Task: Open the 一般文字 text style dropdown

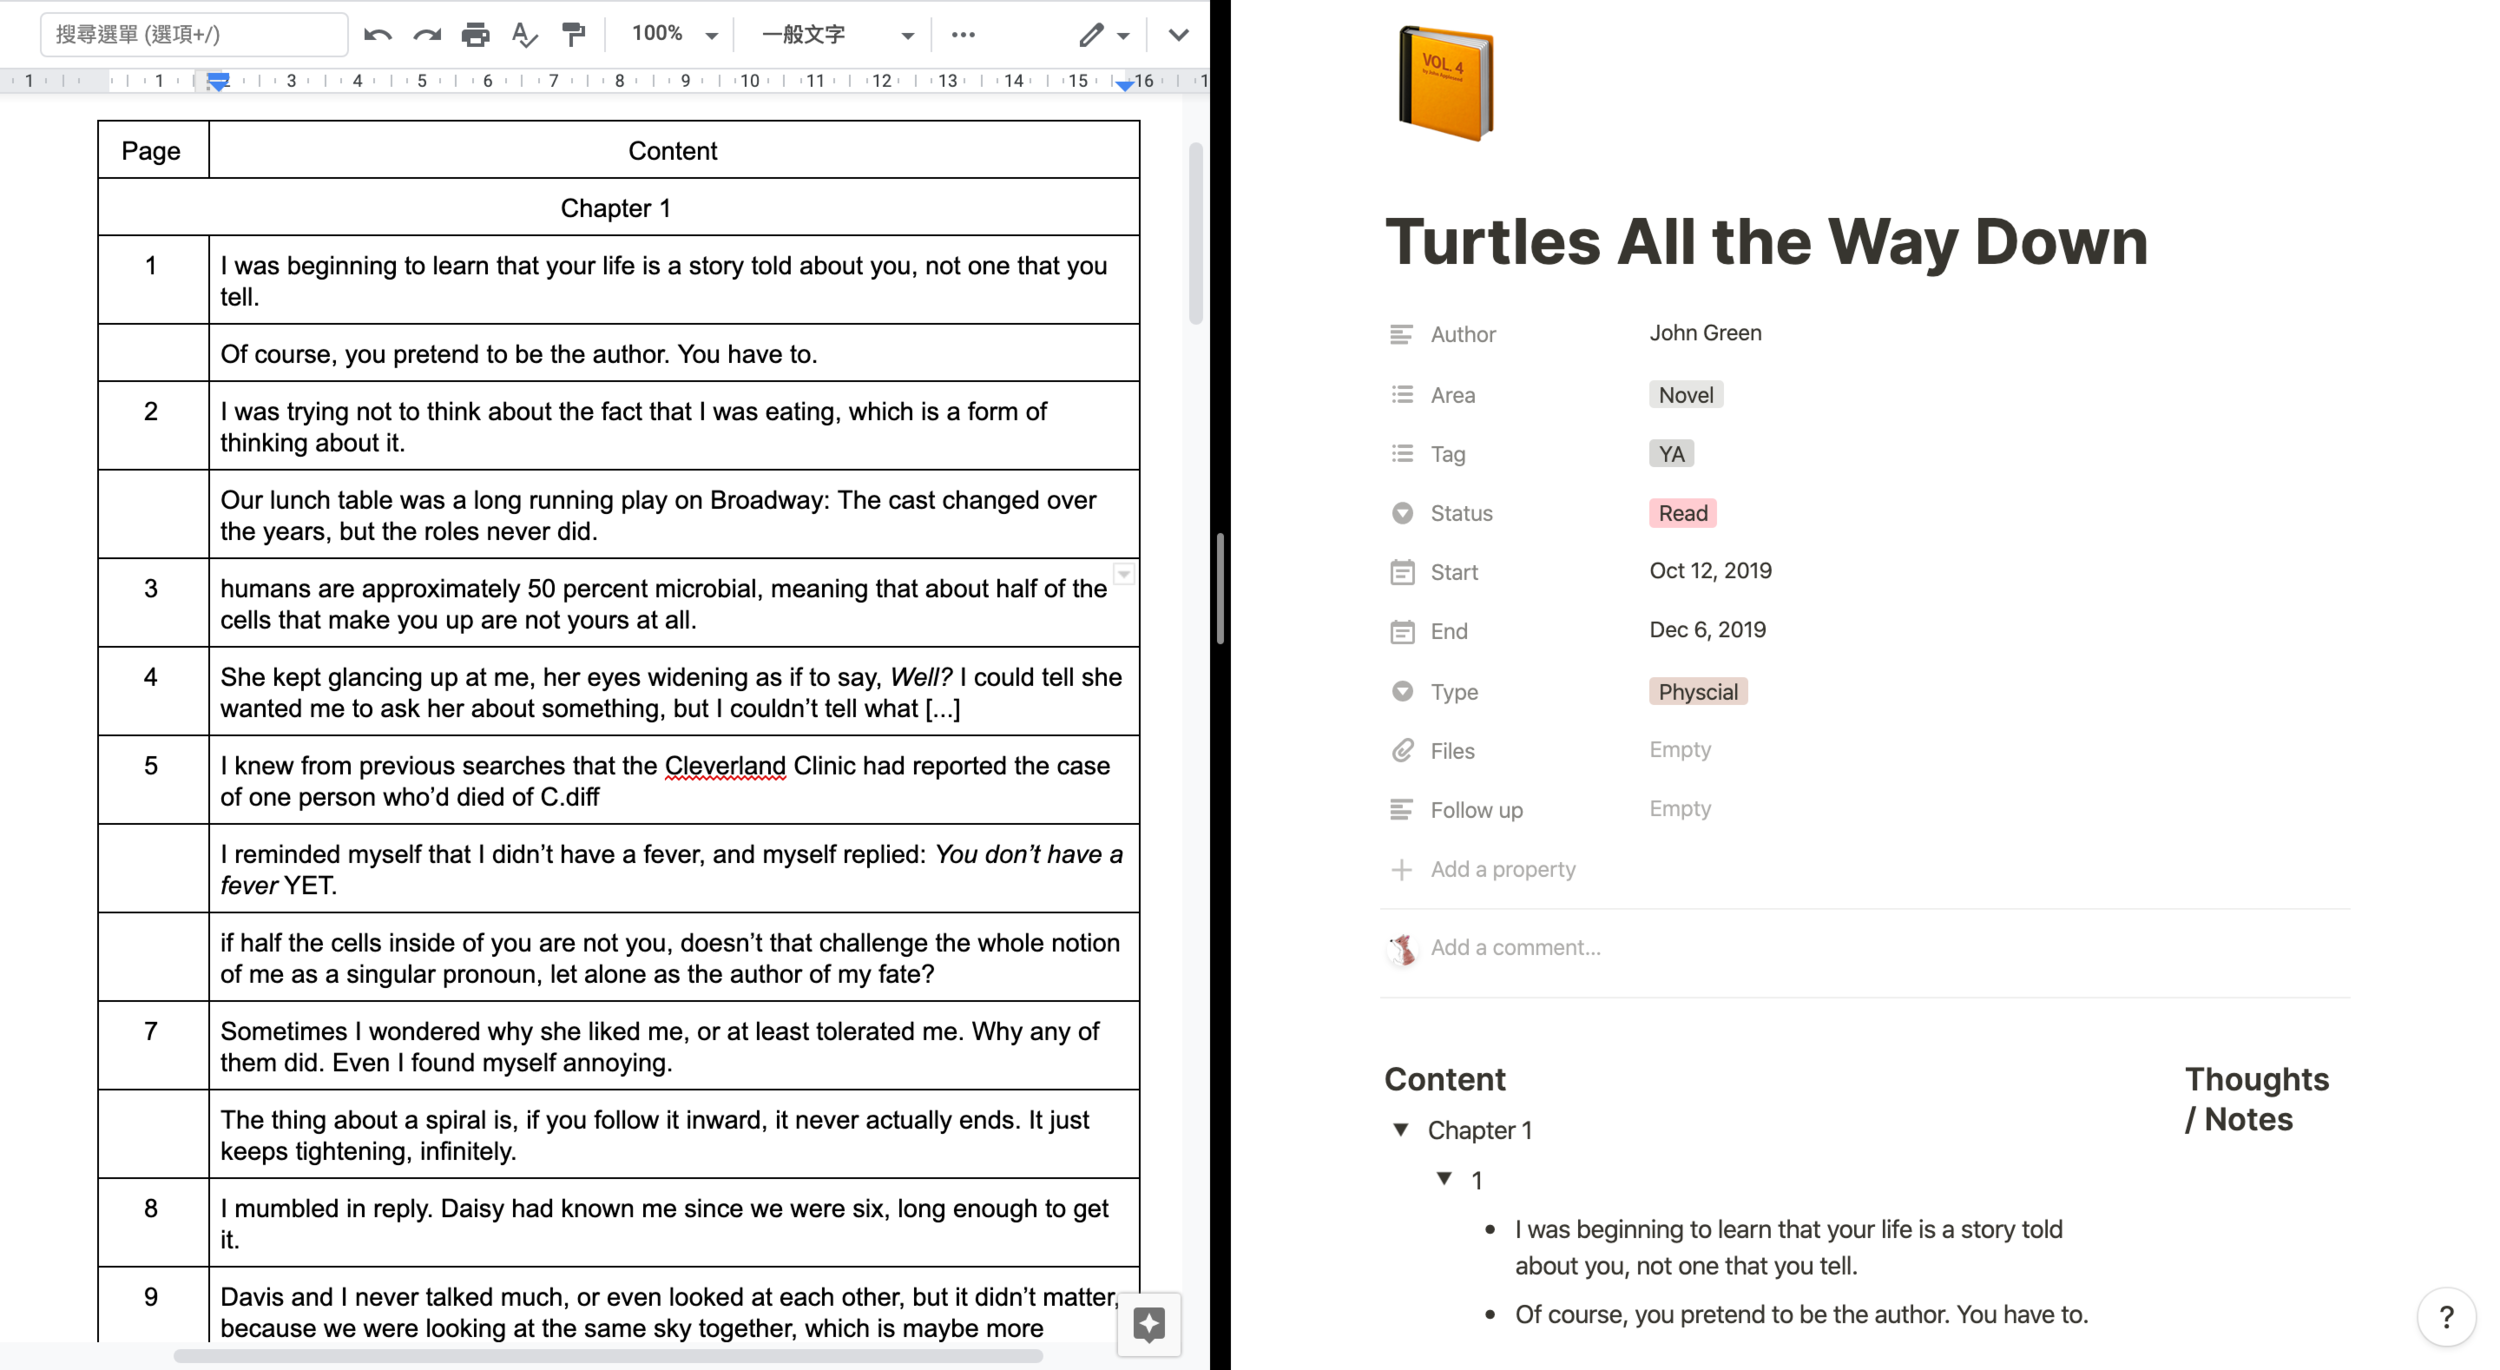Action: tap(836, 35)
